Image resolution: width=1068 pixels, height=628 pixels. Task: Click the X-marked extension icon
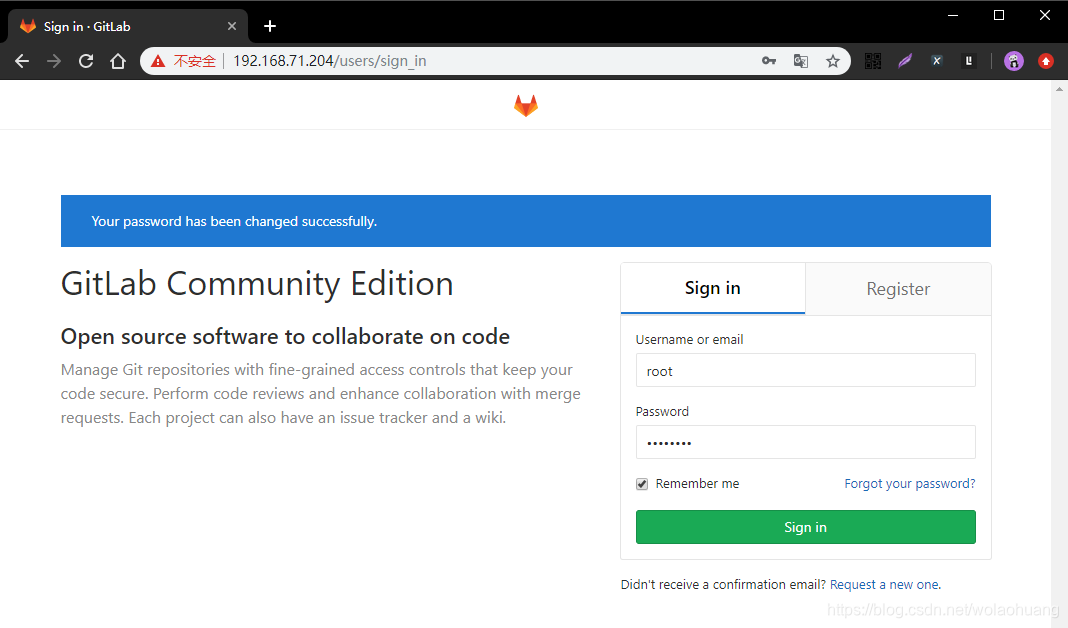tap(937, 61)
